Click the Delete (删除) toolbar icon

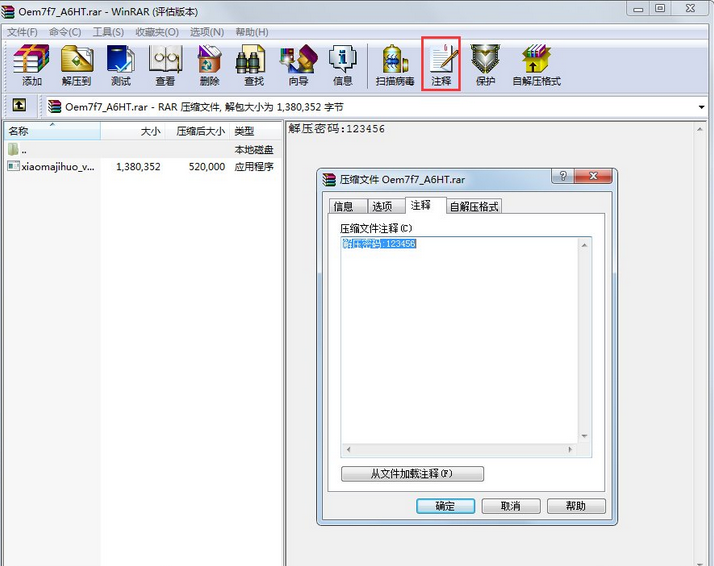tap(209, 65)
